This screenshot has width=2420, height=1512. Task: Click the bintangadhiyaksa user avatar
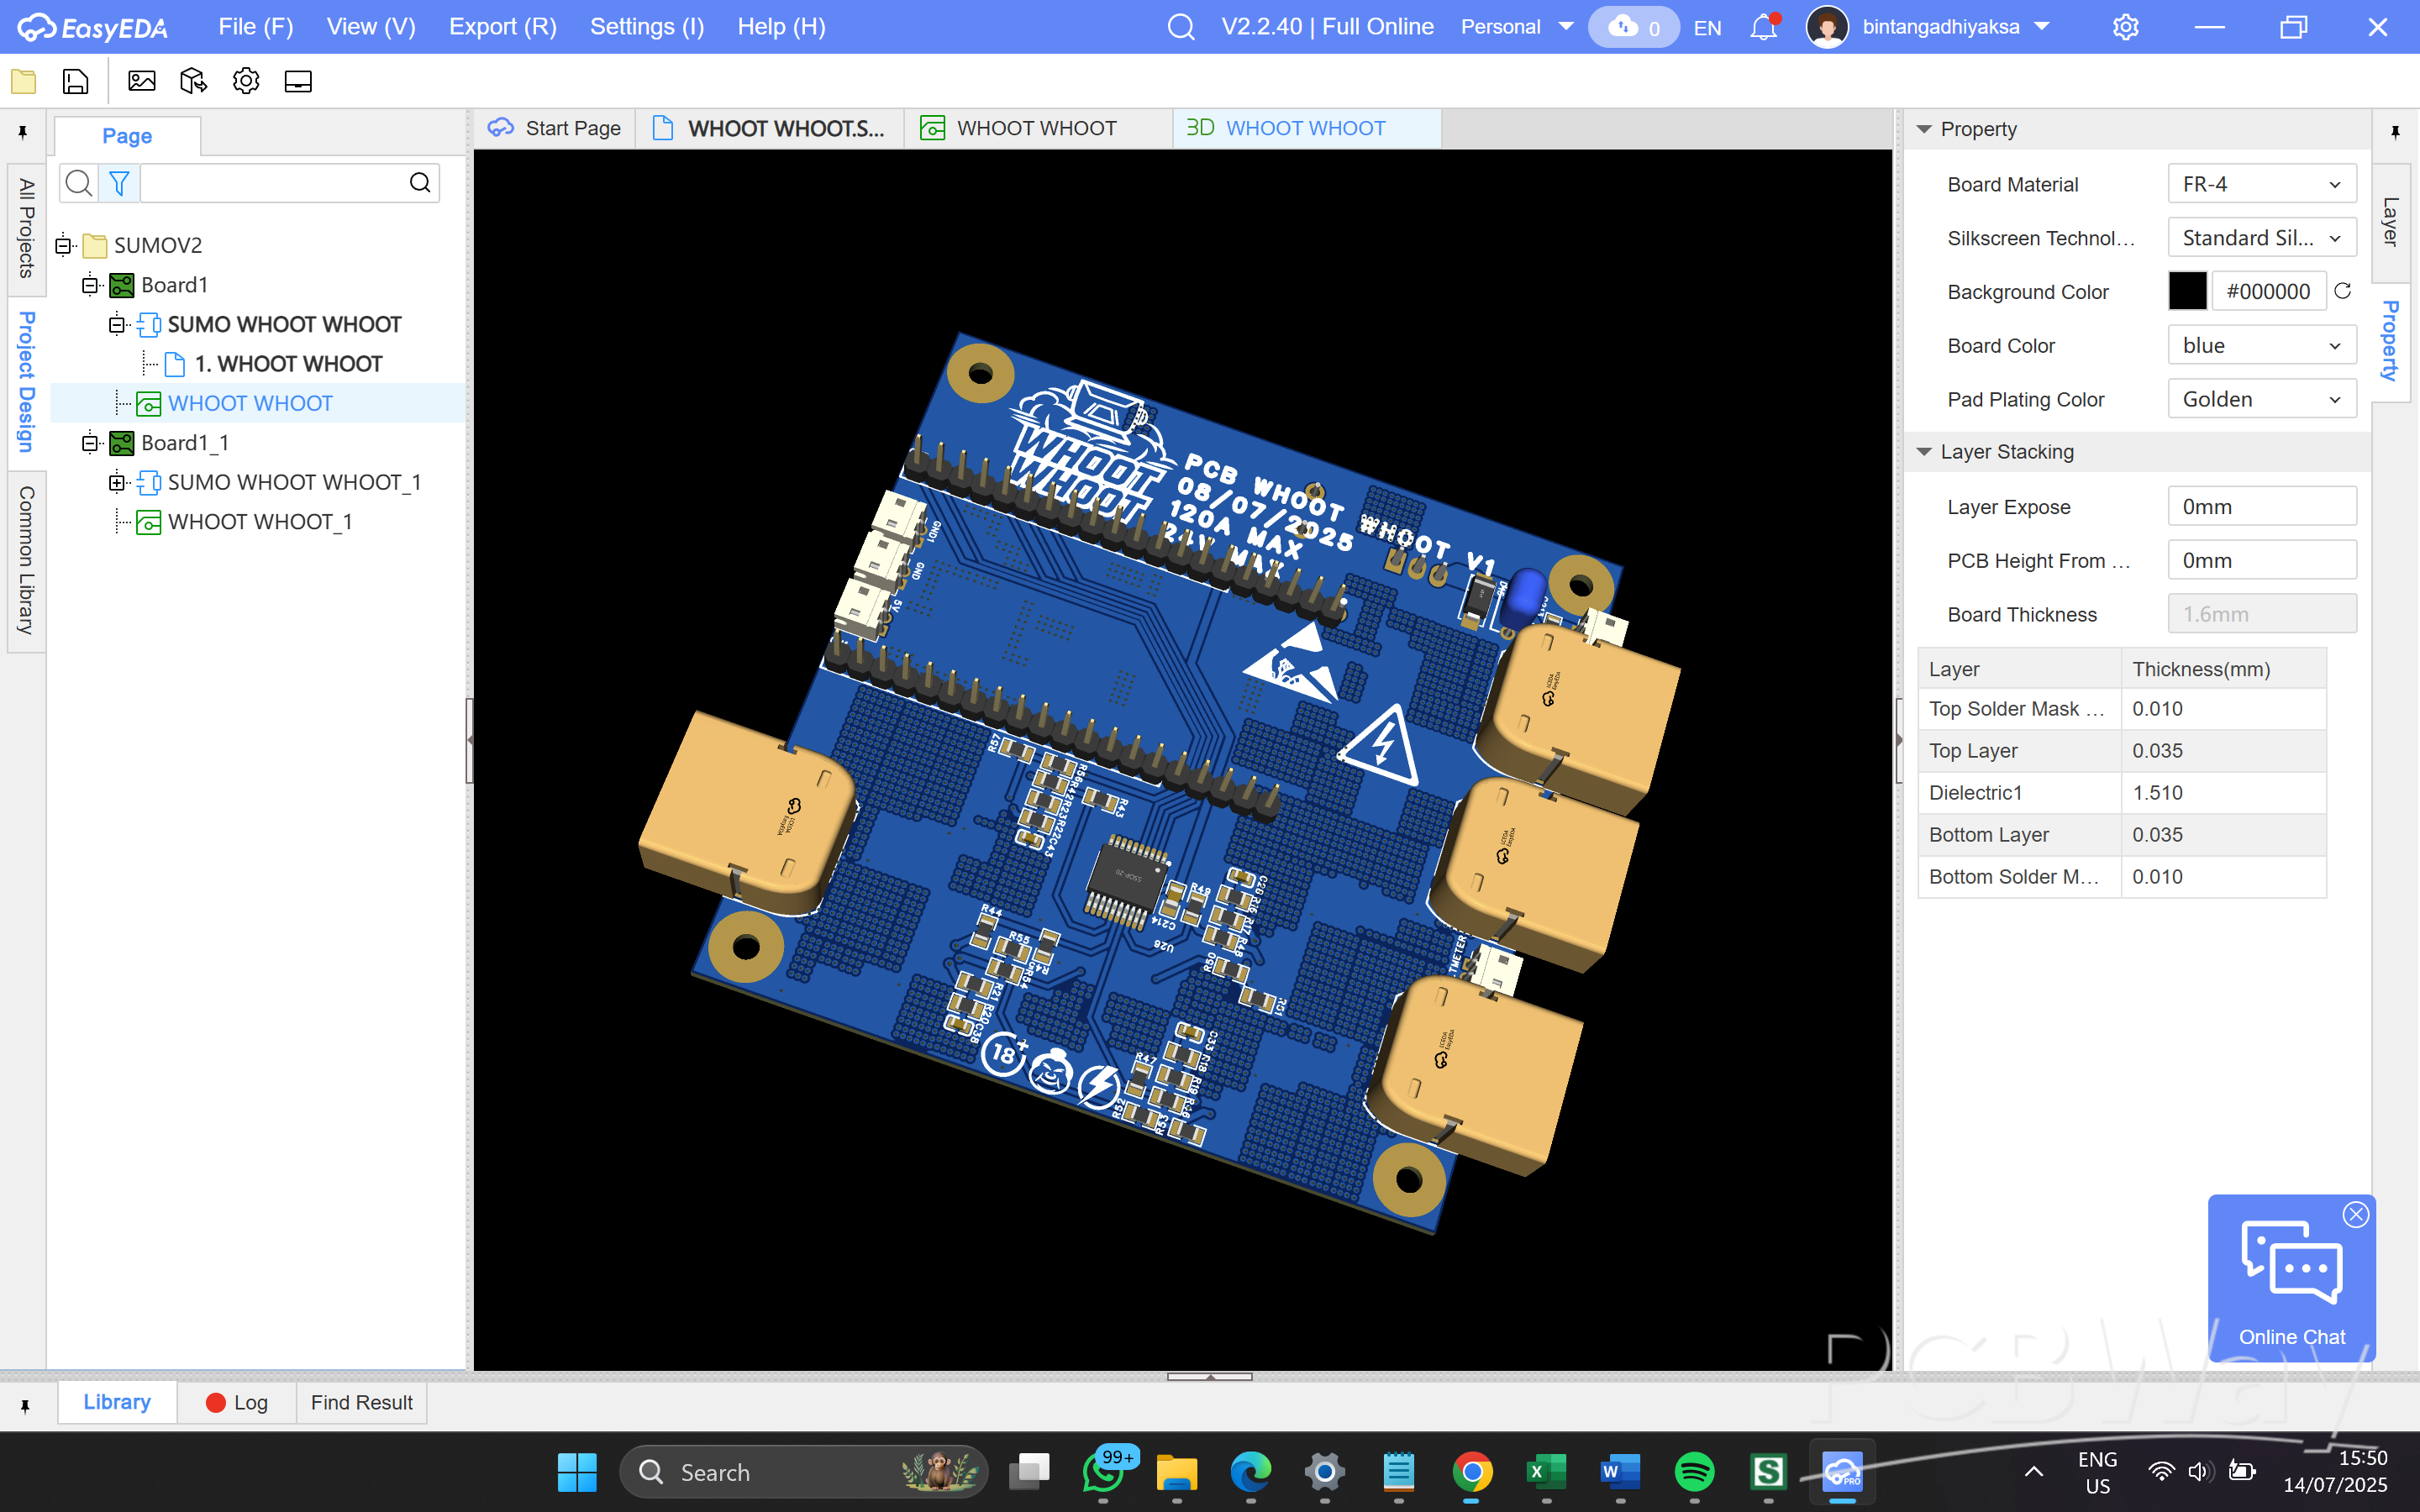point(1827,27)
